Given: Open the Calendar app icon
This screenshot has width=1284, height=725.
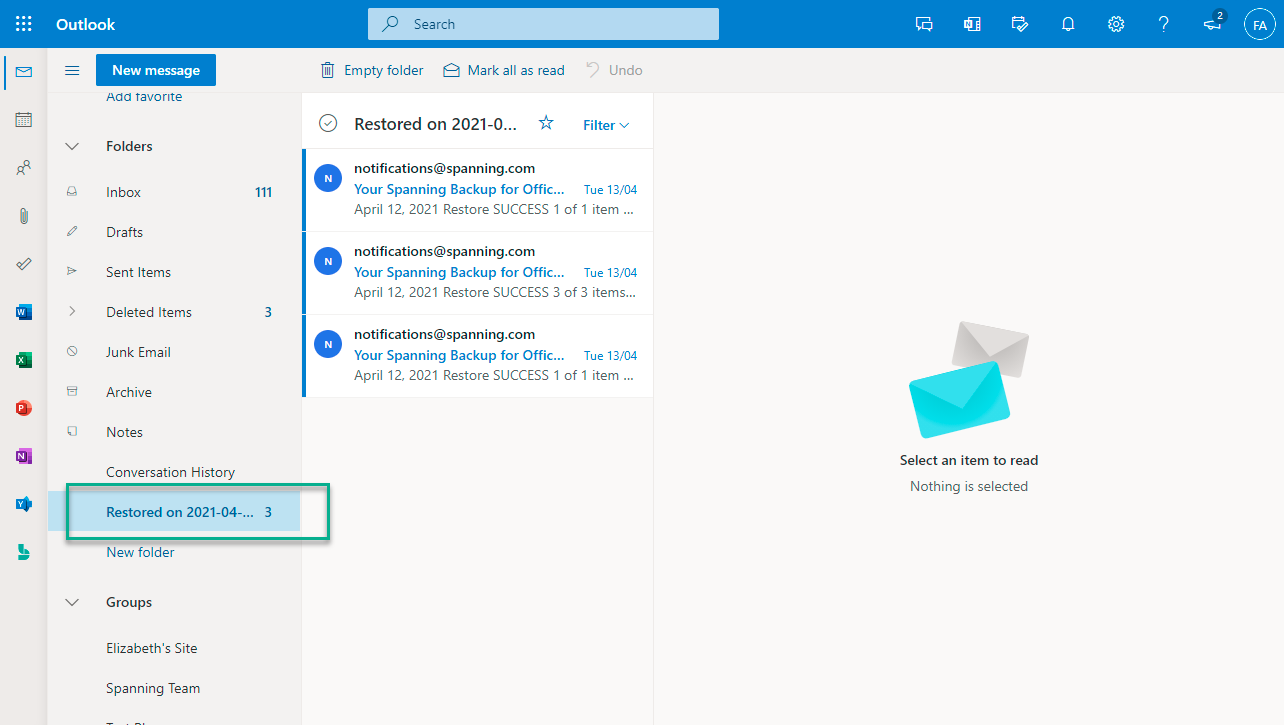Looking at the screenshot, I should point(24,120).
